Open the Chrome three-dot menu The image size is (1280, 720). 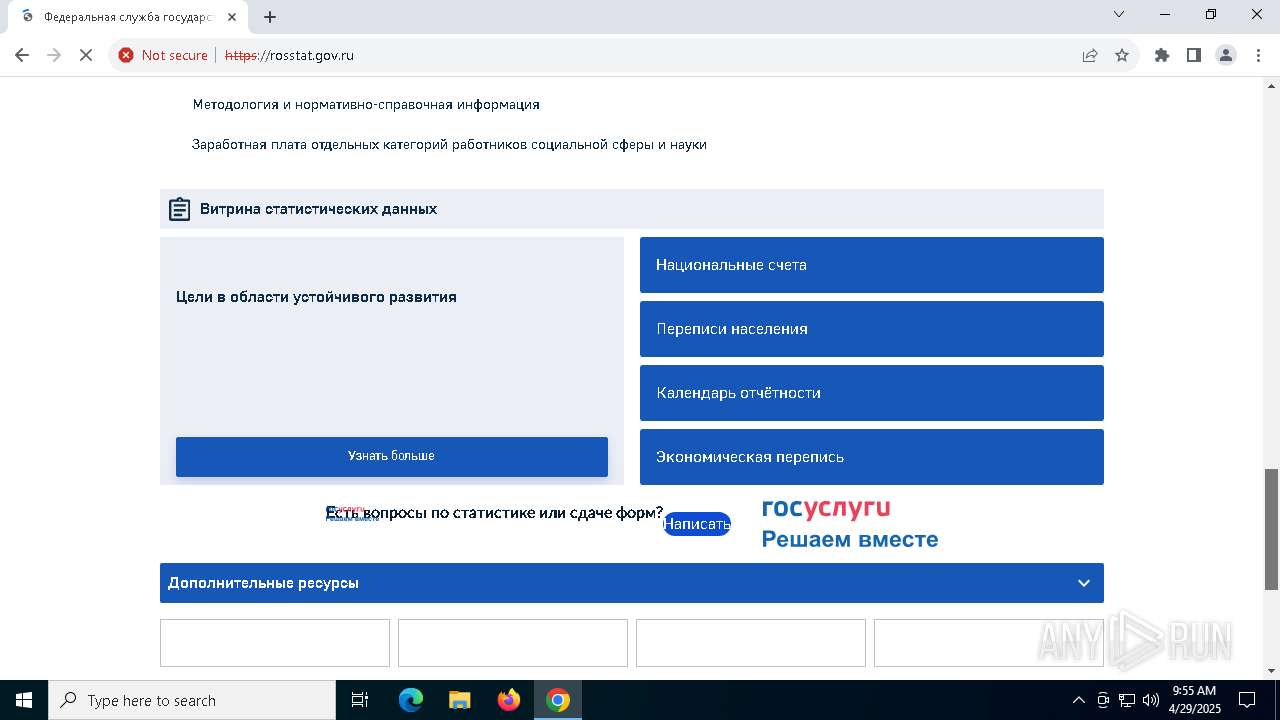(1258, 55)
